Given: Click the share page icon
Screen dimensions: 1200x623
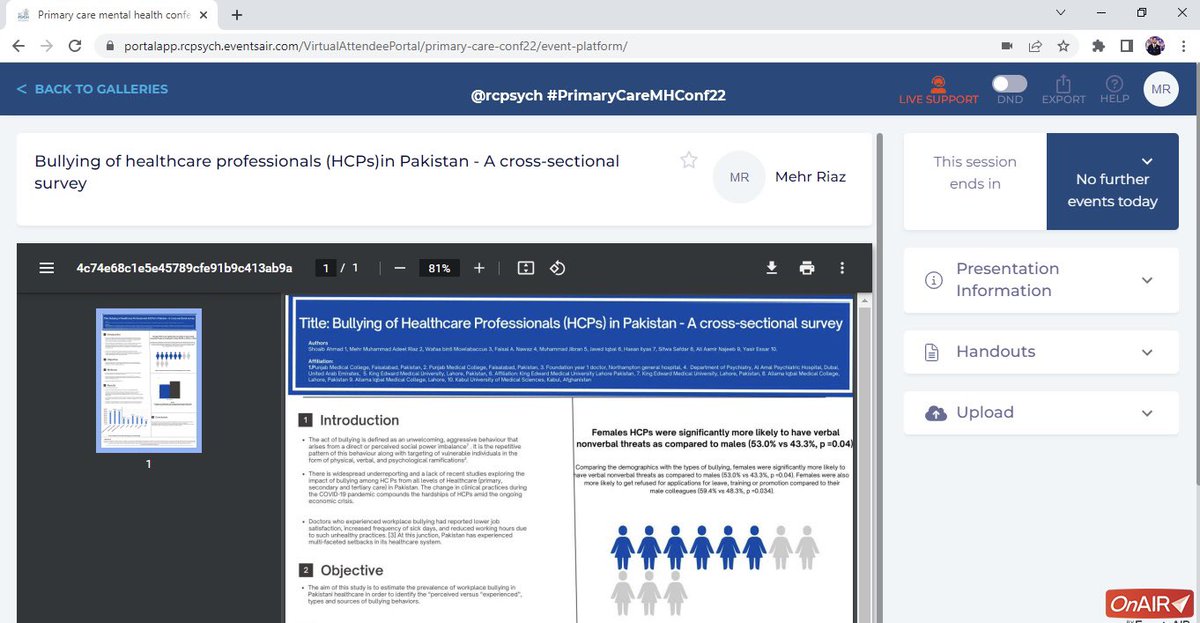Looking at the screenshot, I should (x=1035, y=46).
